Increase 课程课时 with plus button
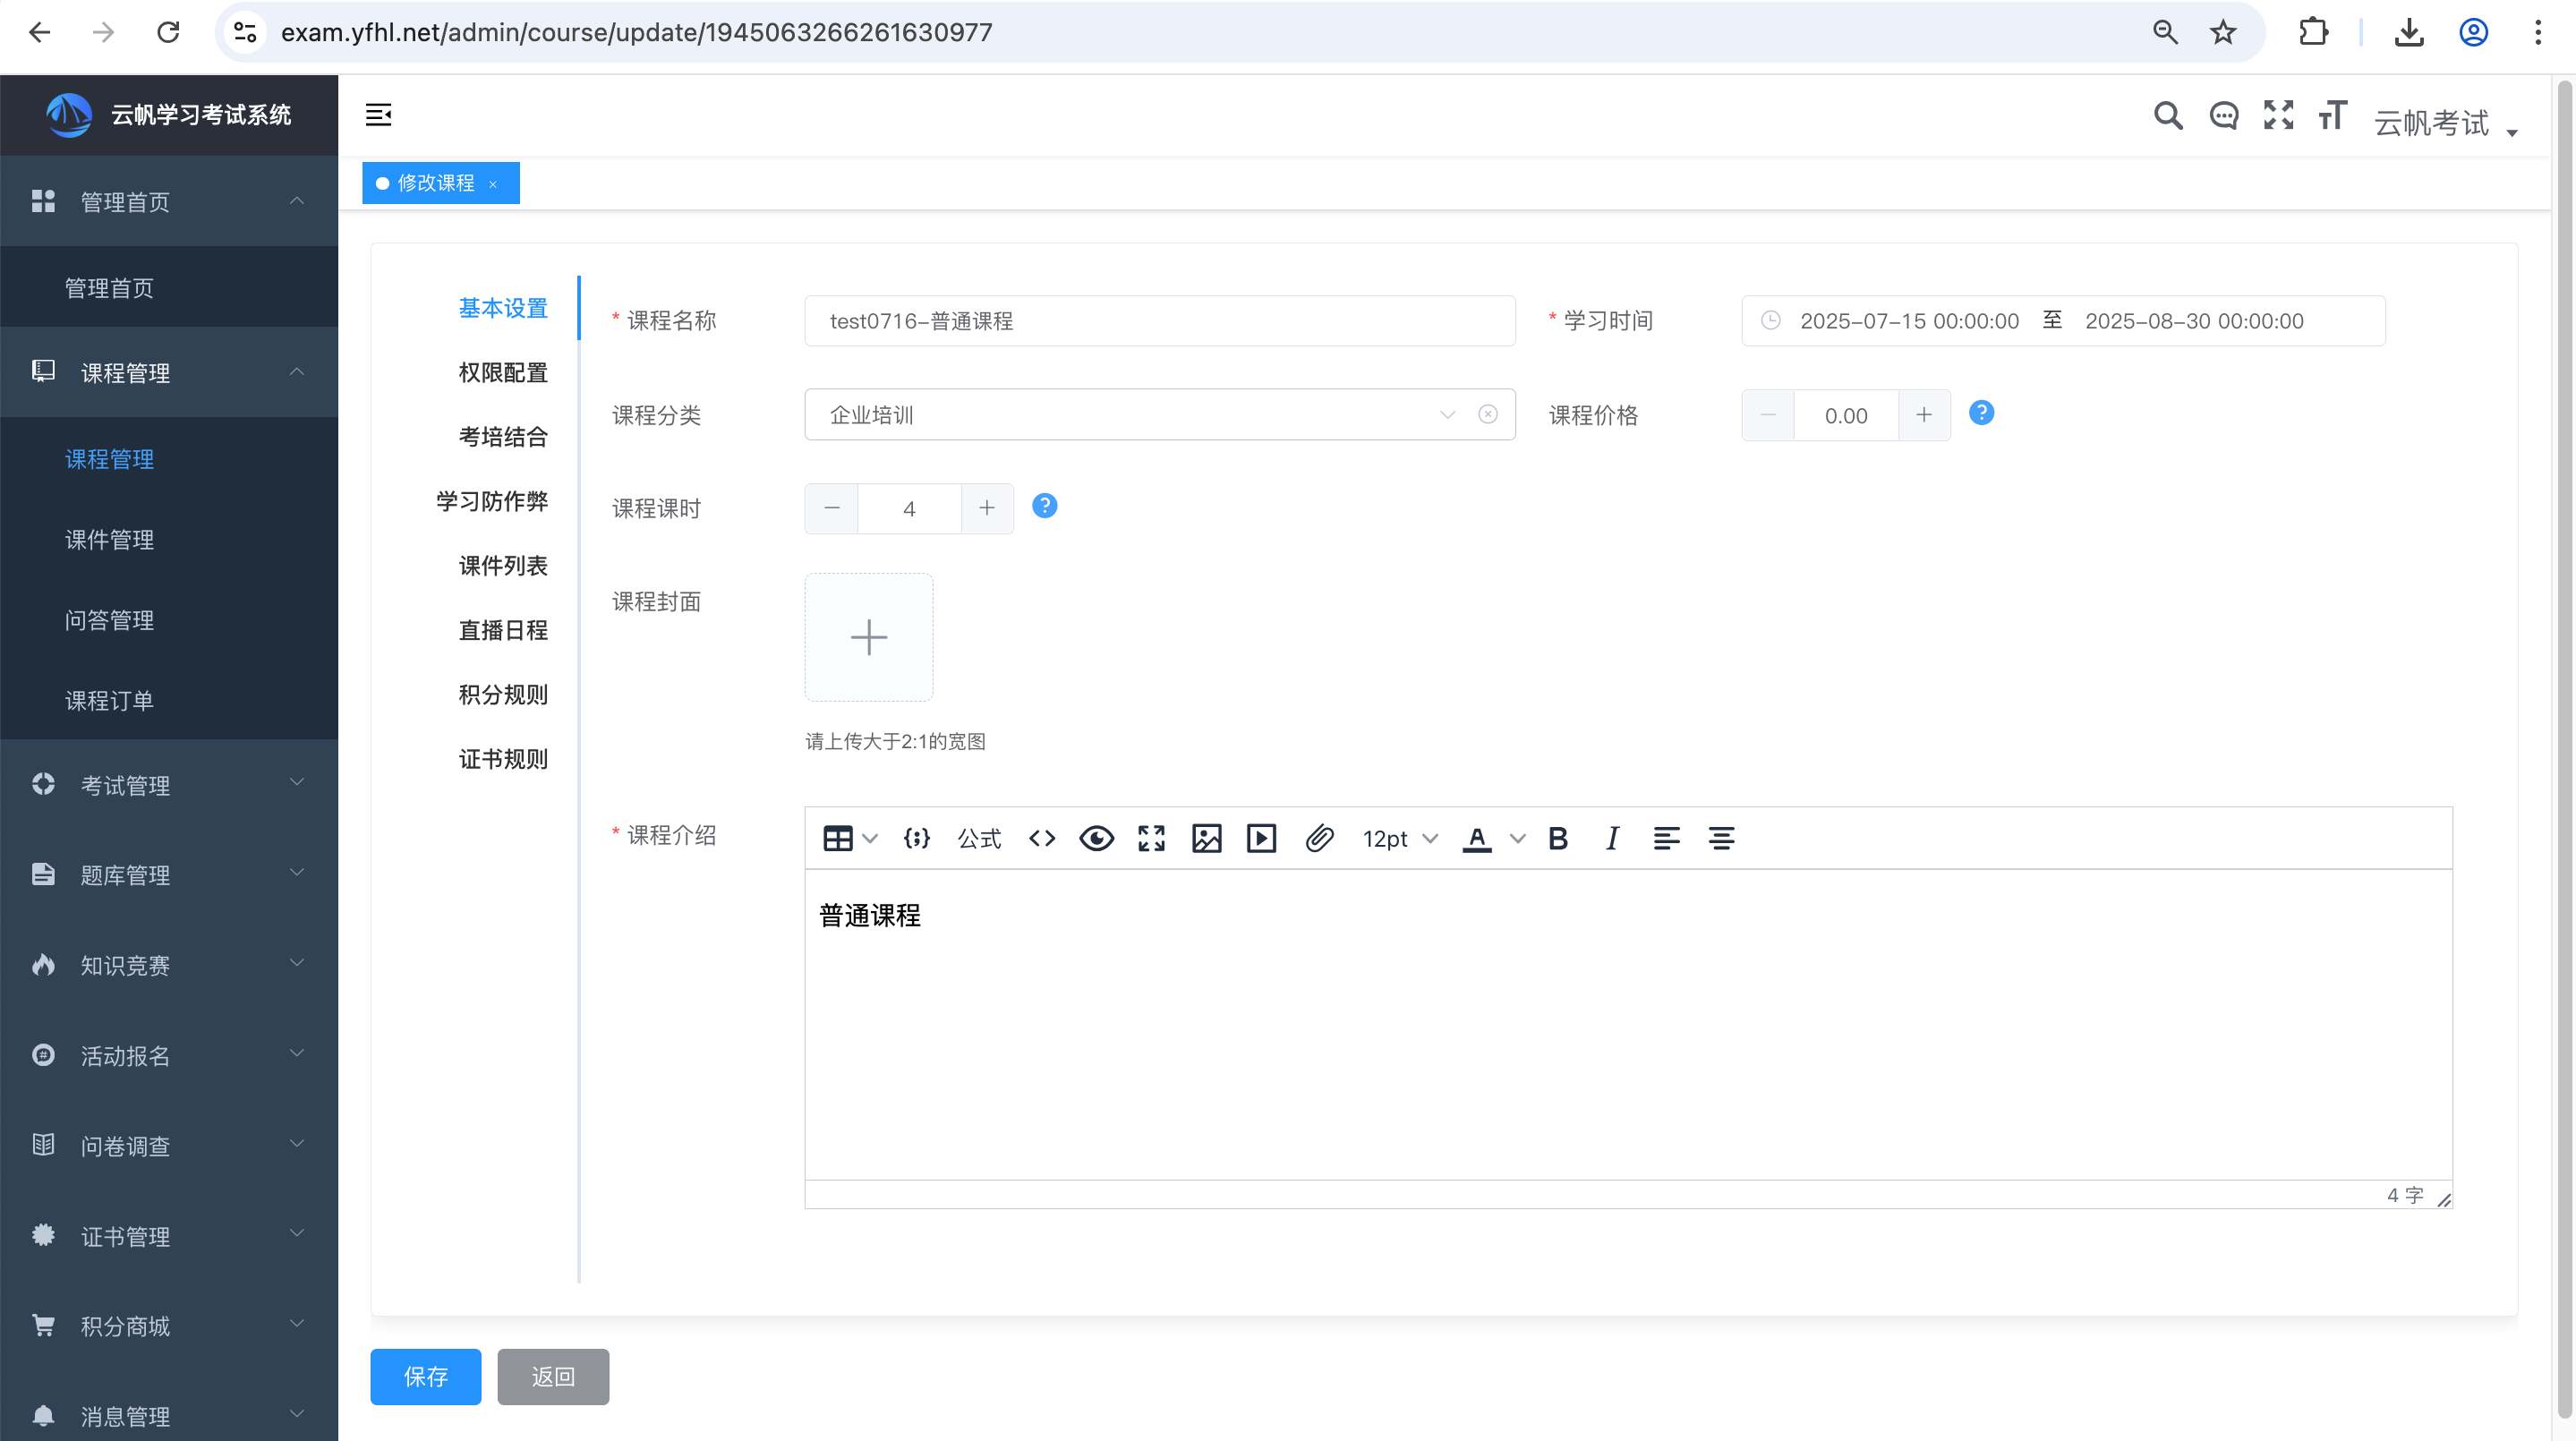Screen dimensions: 2576x1441 click(987, 508)
